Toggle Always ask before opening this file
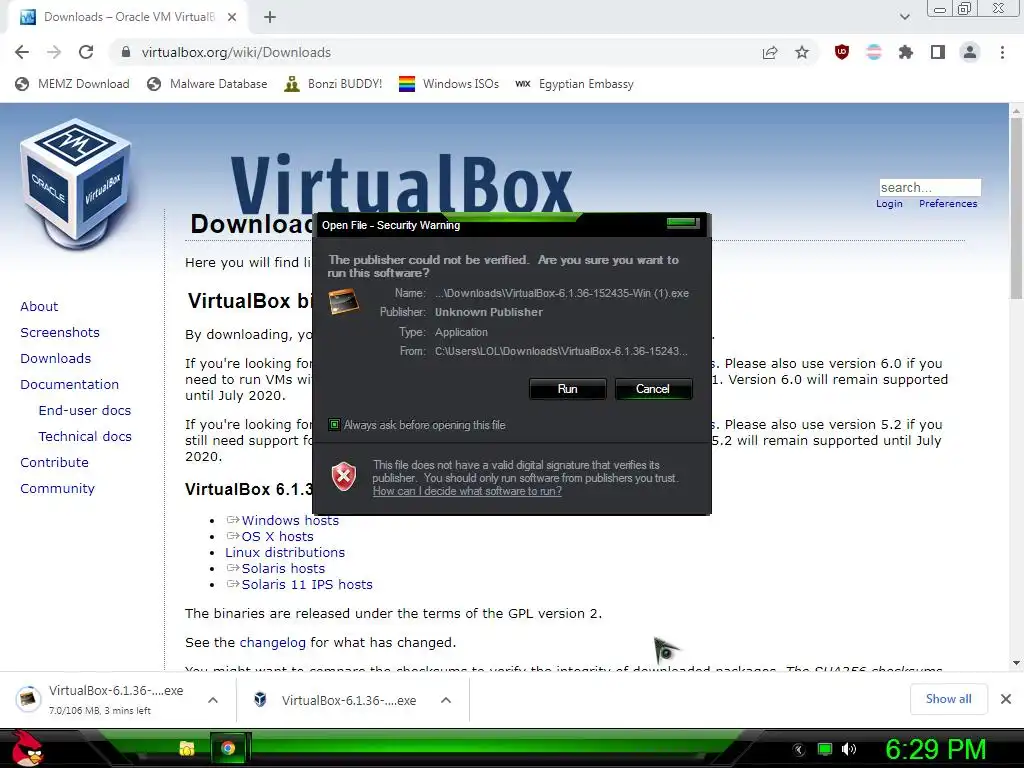Screen dimensions: 1024x768 point(334,425)
